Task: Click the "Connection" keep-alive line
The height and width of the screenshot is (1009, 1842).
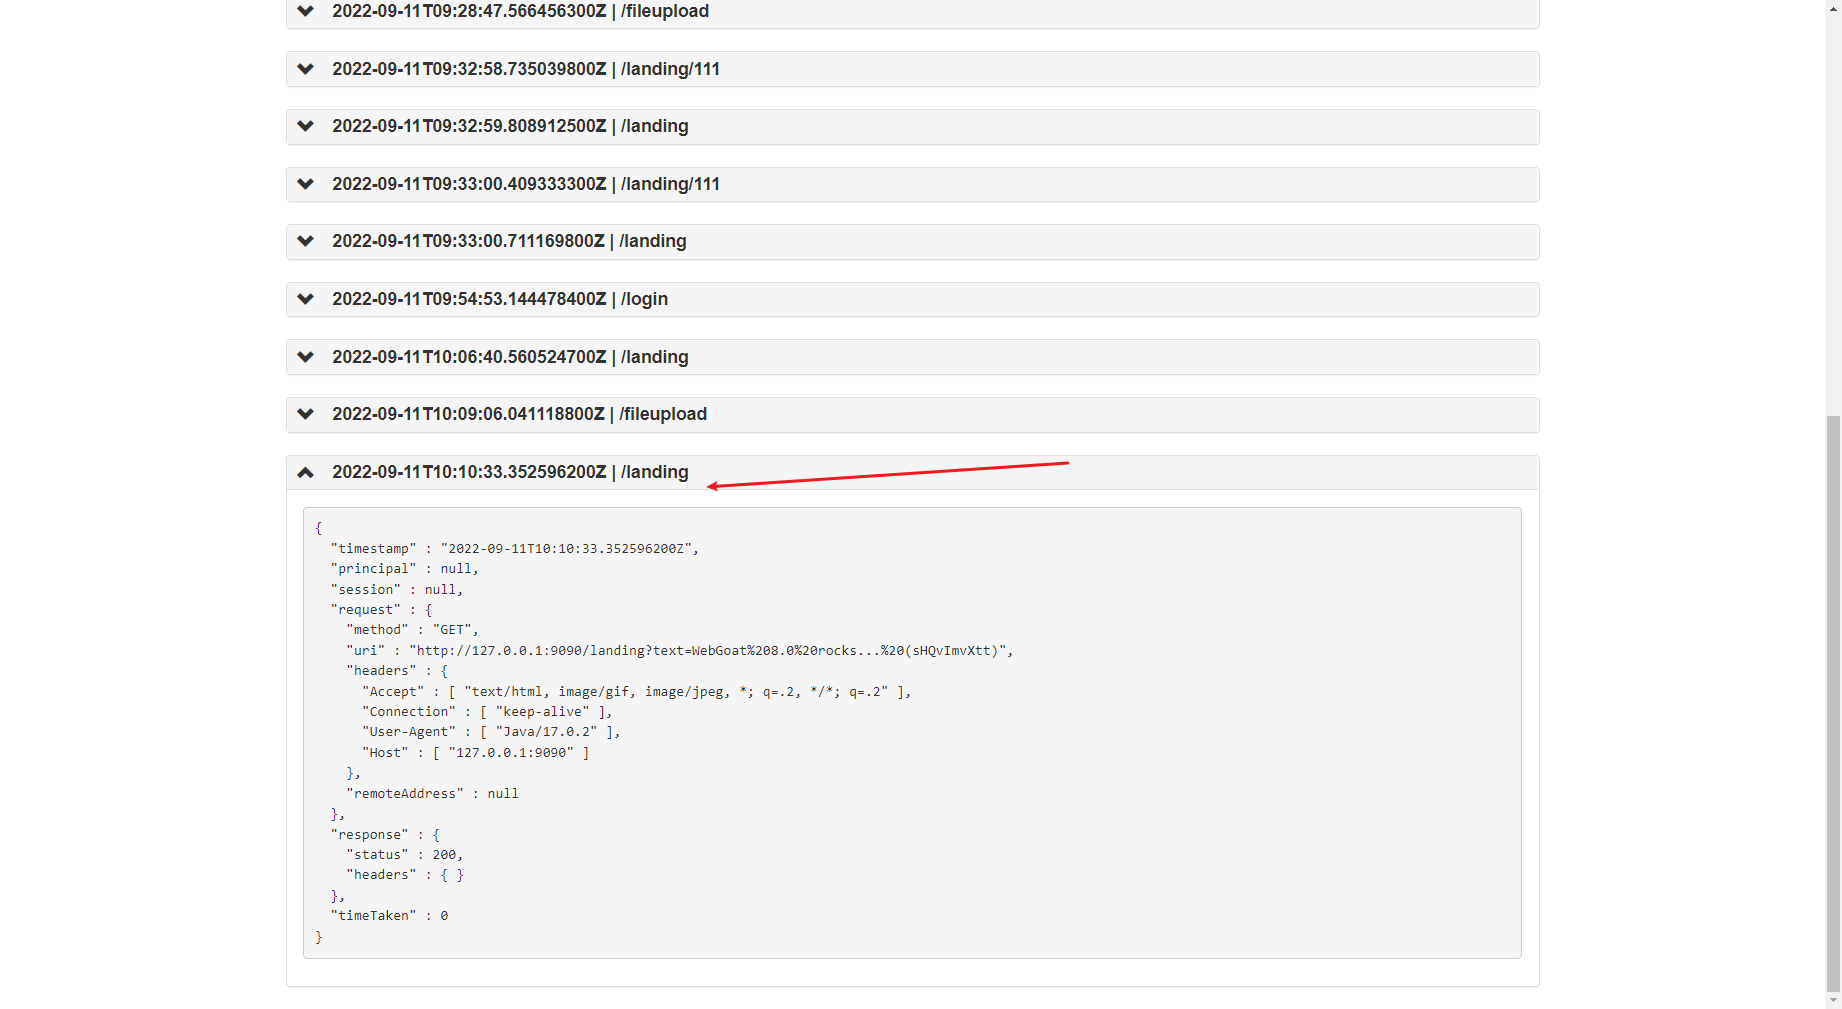Action: [487, 712]
